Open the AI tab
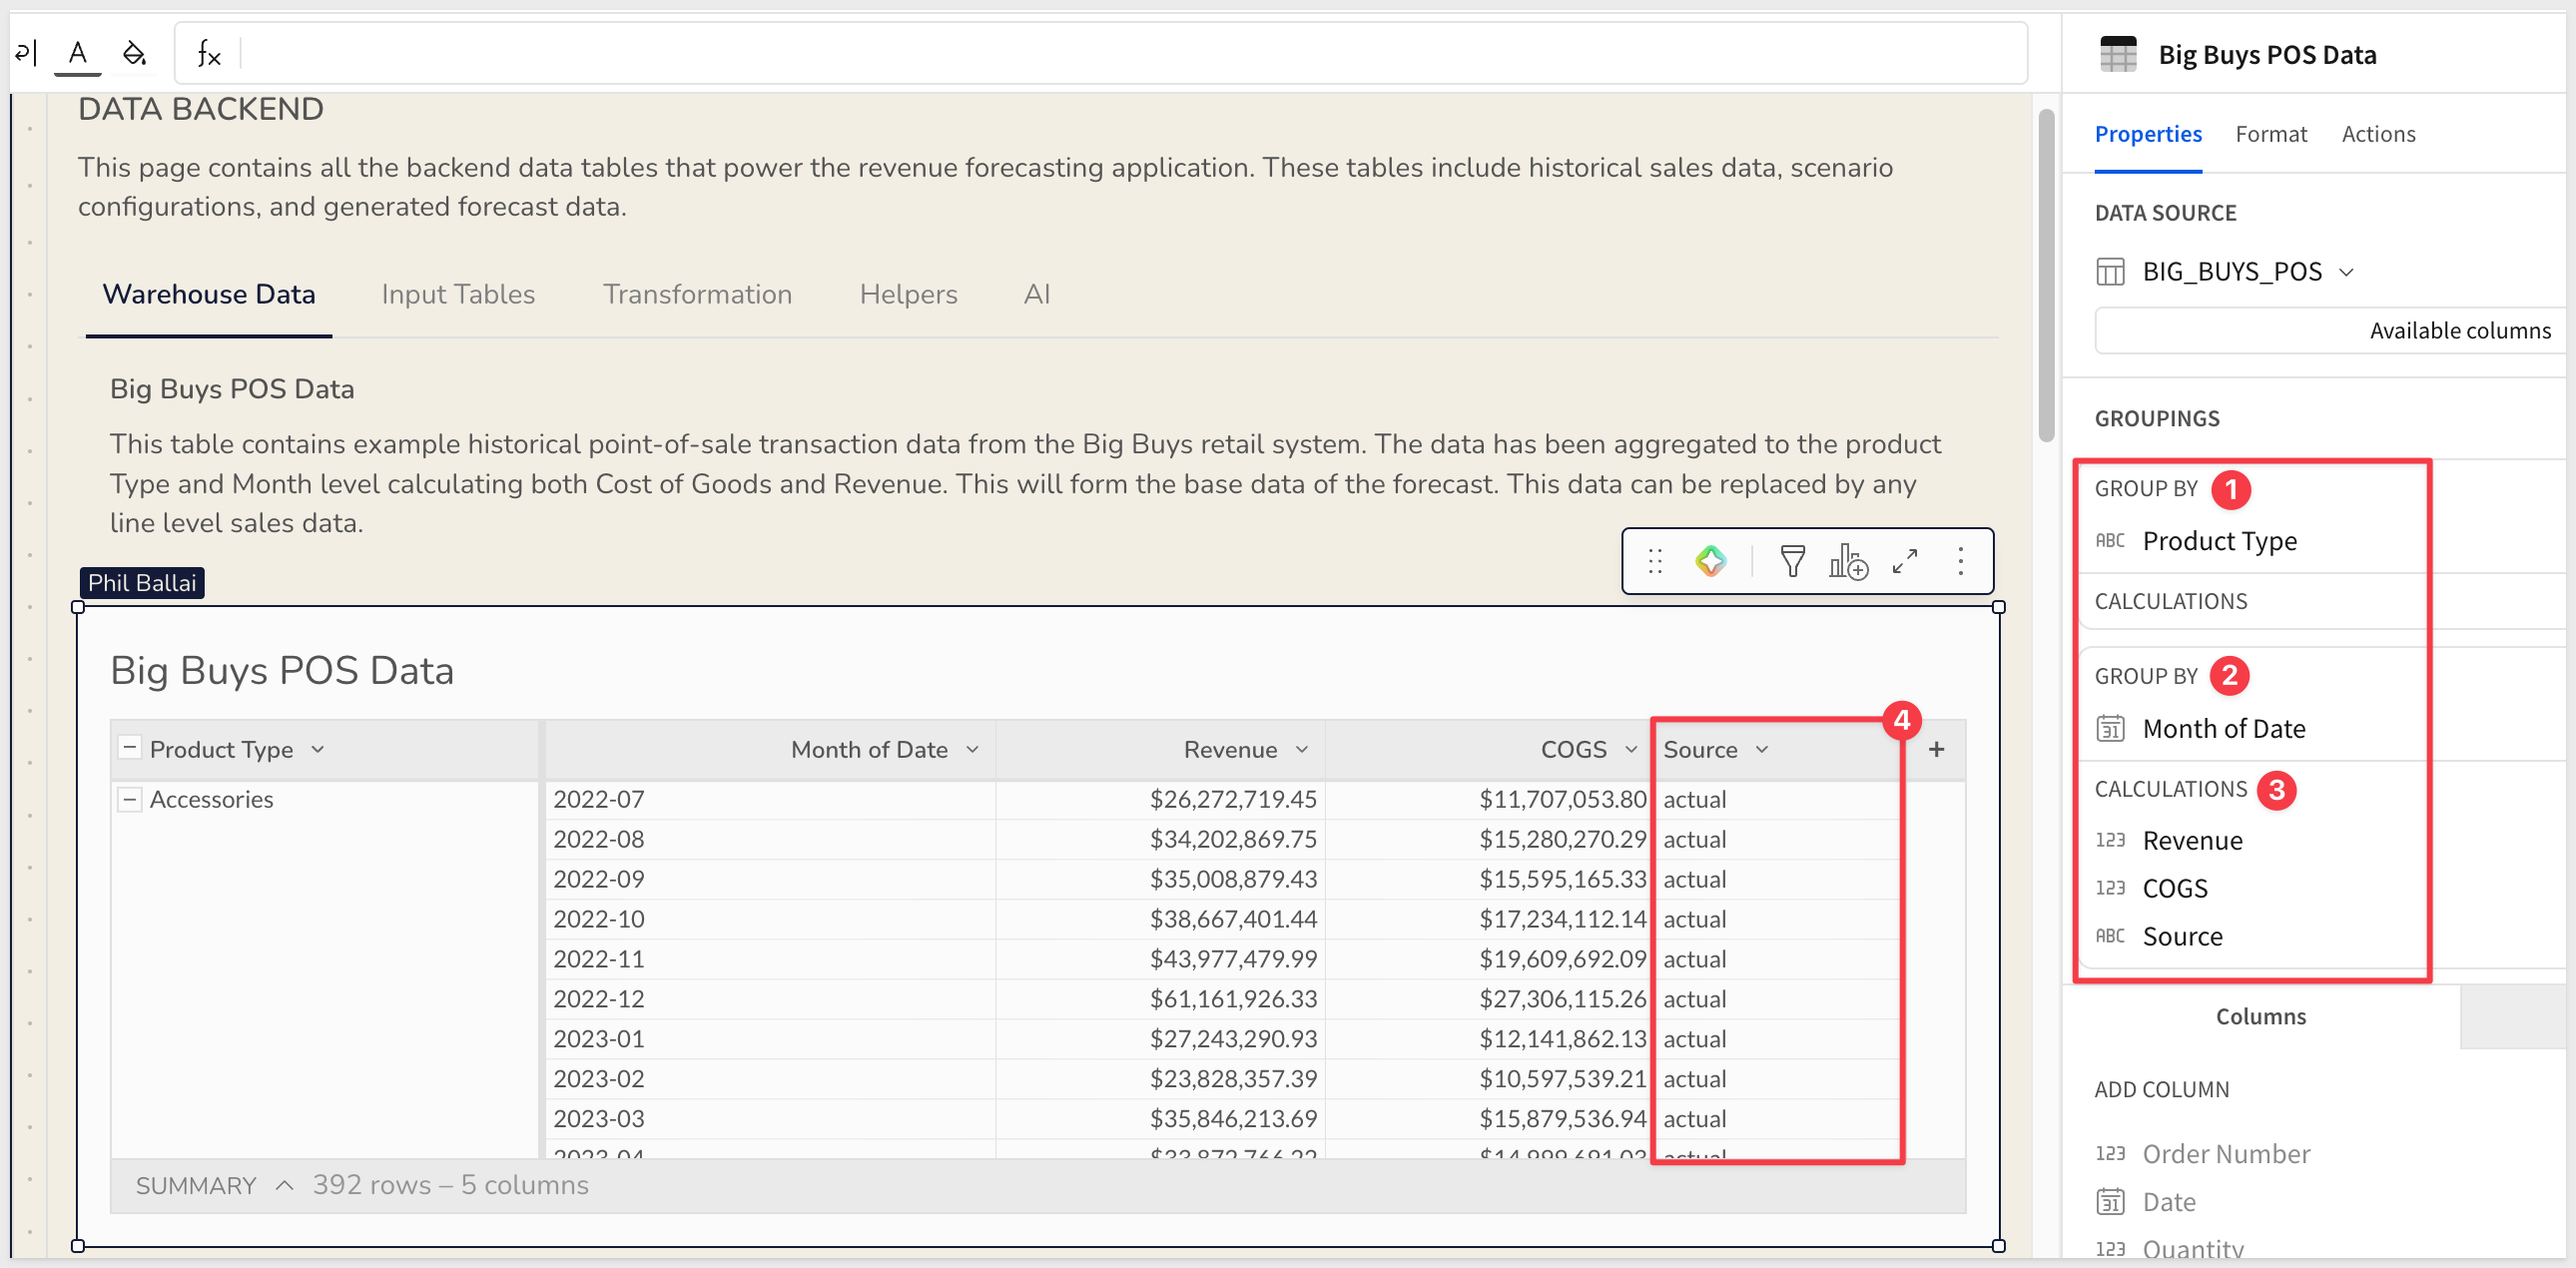 1037,294
